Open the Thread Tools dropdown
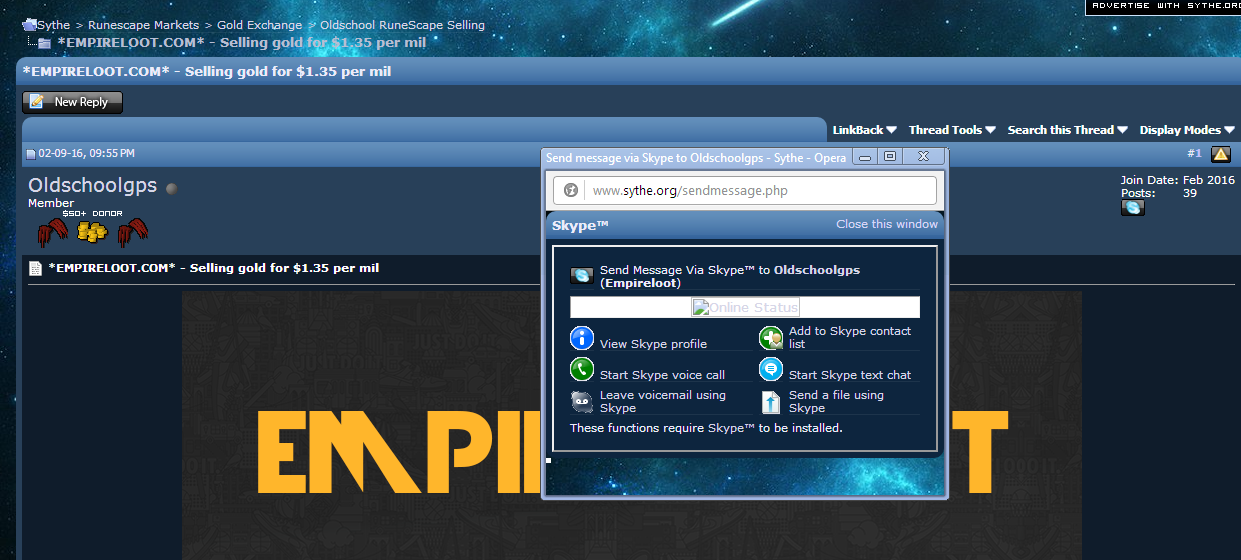 pyautogui.click(x=952, y=130)
